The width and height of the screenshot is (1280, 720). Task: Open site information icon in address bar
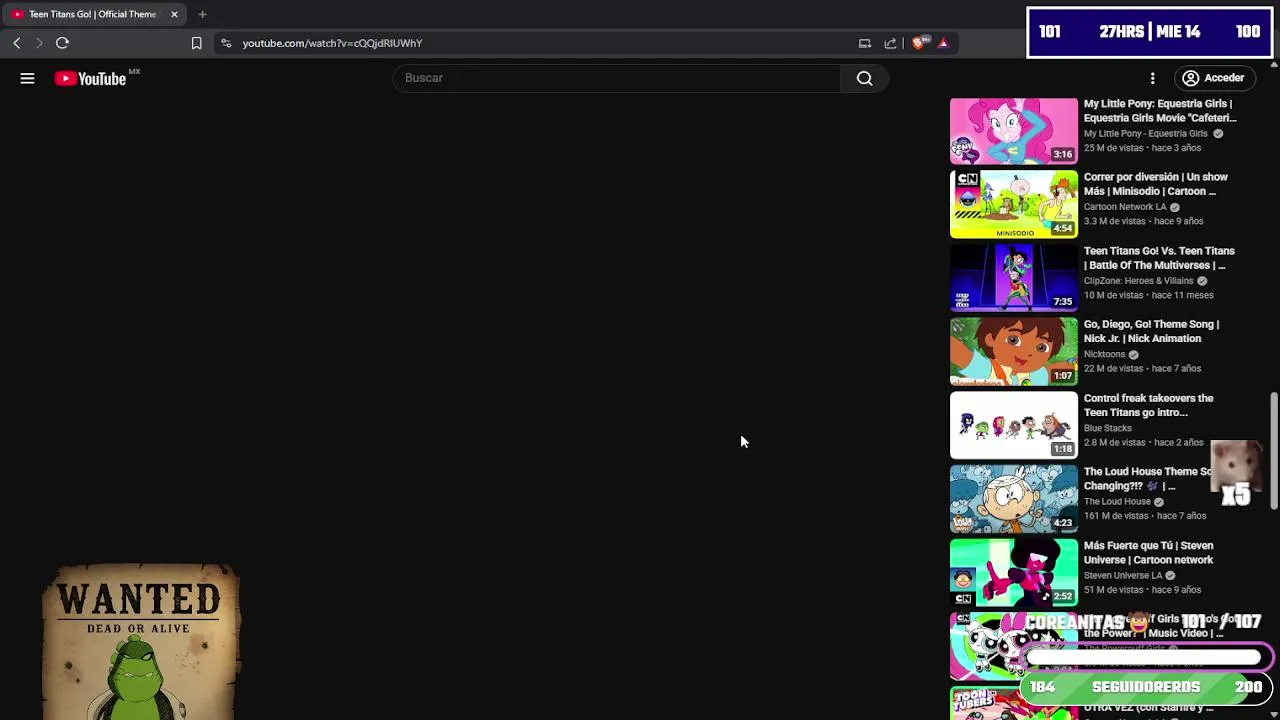click(x=226, y=43)
